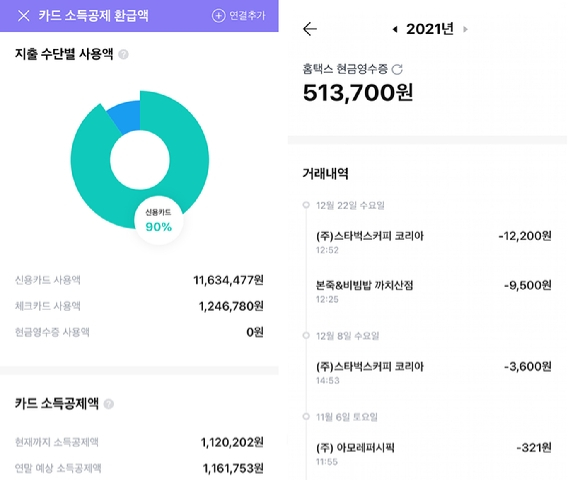Open 체크카드 사용액 1,246,780원 row
This screenshot has height=480, width=580.
point(139,306)
